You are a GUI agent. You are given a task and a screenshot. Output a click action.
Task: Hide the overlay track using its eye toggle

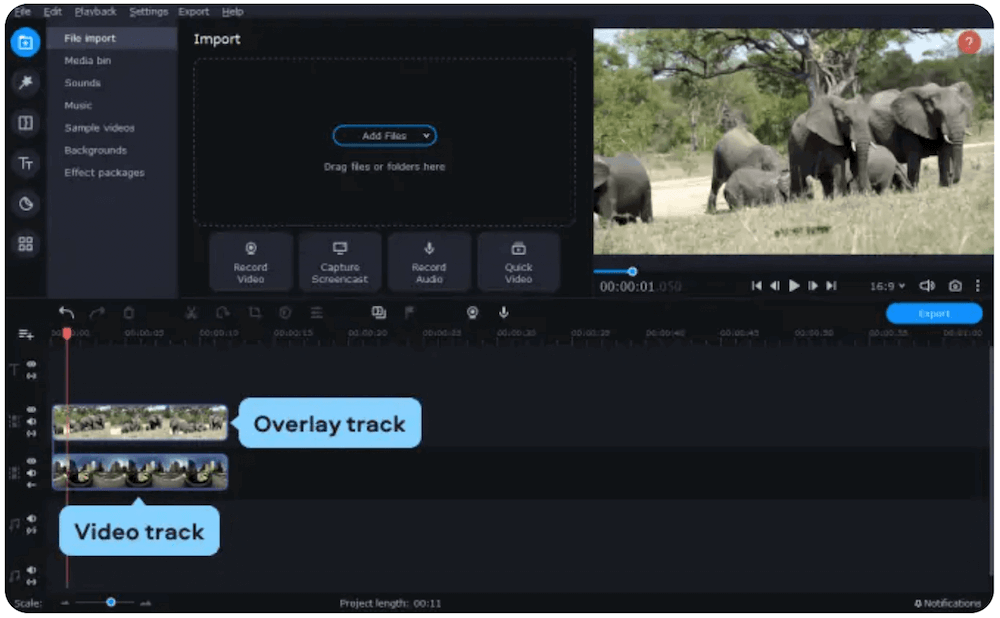point(33,408)
